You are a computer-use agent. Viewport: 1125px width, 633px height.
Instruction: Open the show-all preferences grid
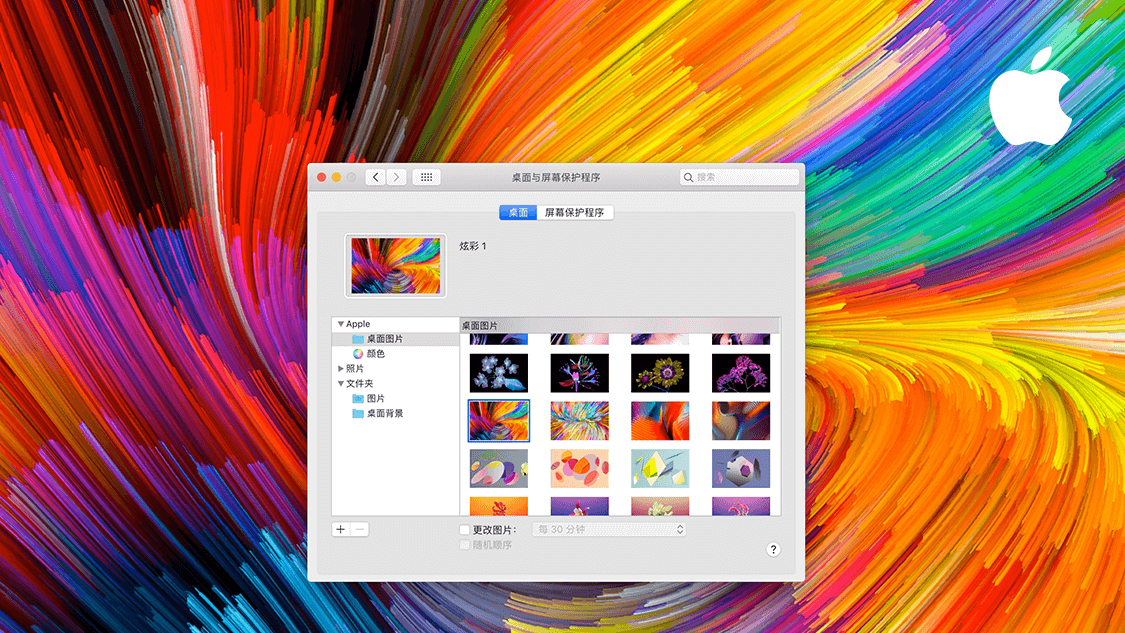point(426,177)
